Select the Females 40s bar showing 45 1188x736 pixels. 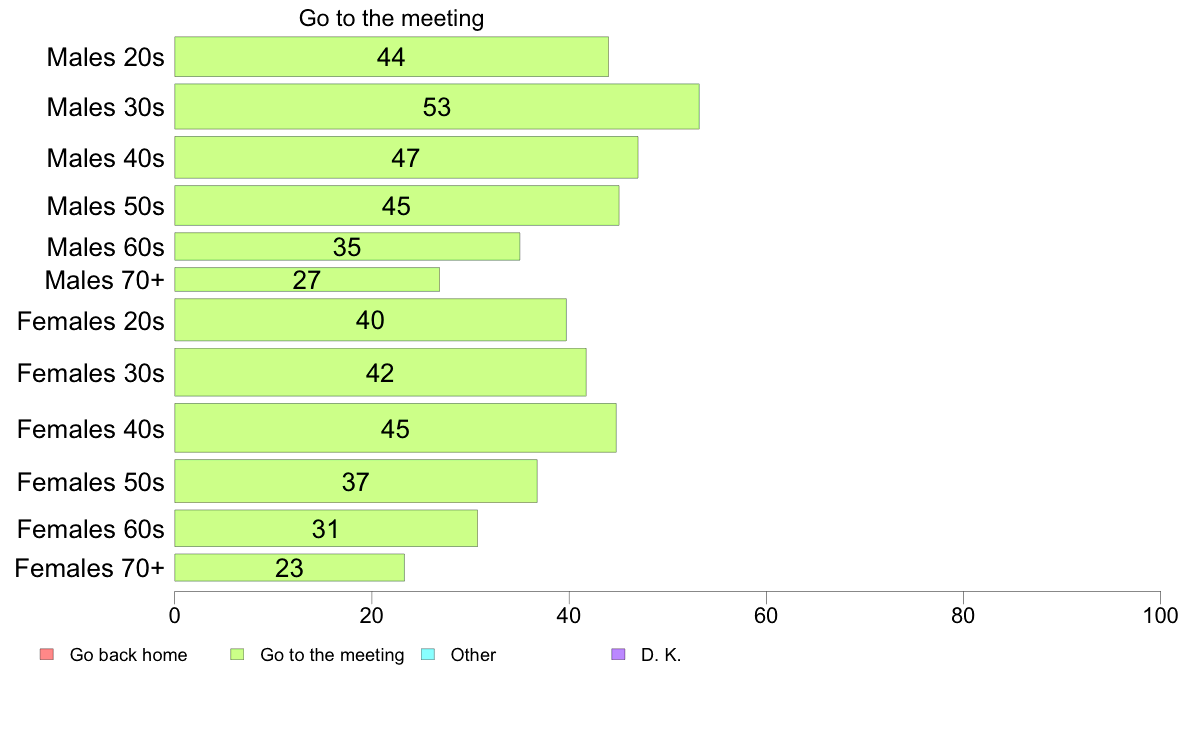395,428
